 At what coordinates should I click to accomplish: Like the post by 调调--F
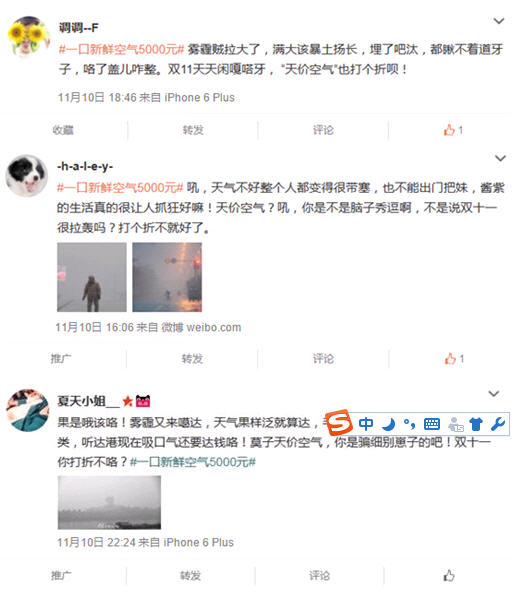click(x=453, y=130)
